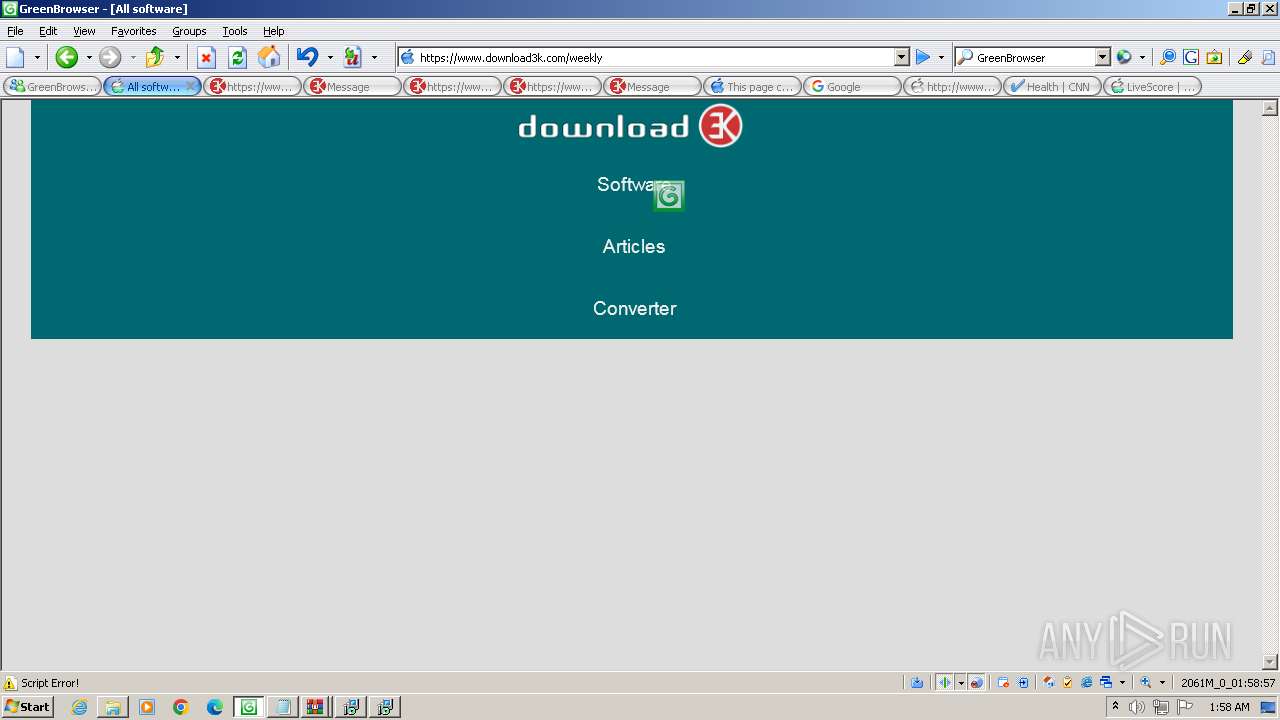The width and height of the screenshot is (1280, 720).
Task: Close the All software tab via its X
Action: (191, 86)
